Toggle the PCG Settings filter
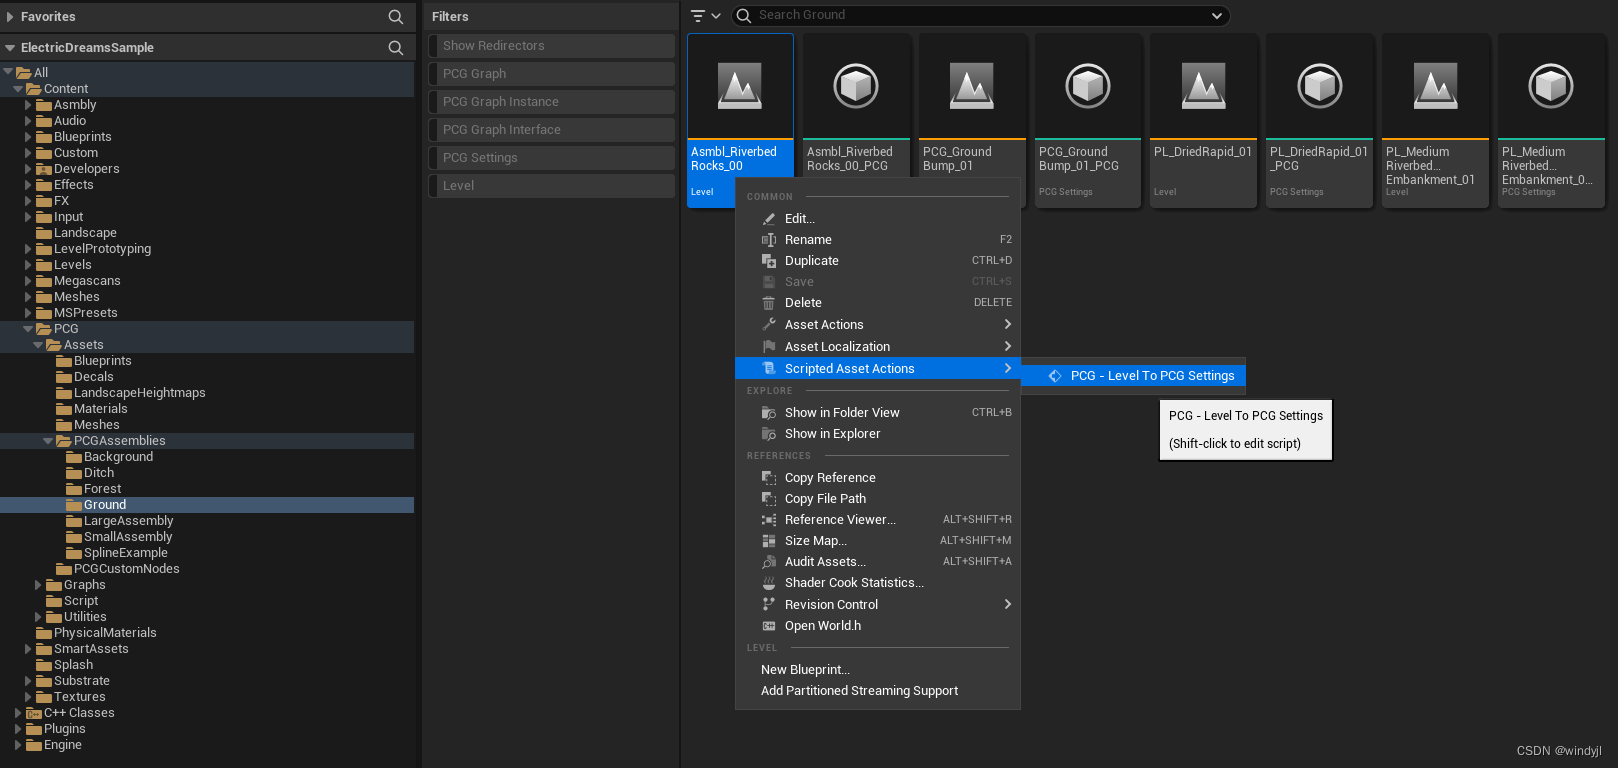1618x768 pixels. [x=552, y=158]
